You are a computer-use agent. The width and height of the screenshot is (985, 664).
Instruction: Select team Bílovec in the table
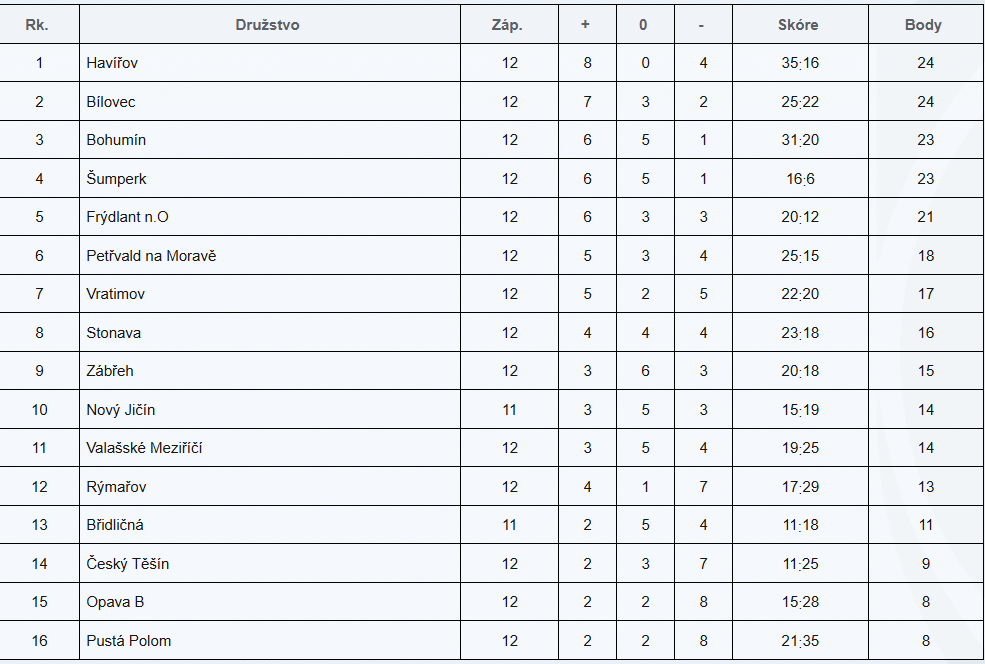pyautogui.click(x=111, y=102)
